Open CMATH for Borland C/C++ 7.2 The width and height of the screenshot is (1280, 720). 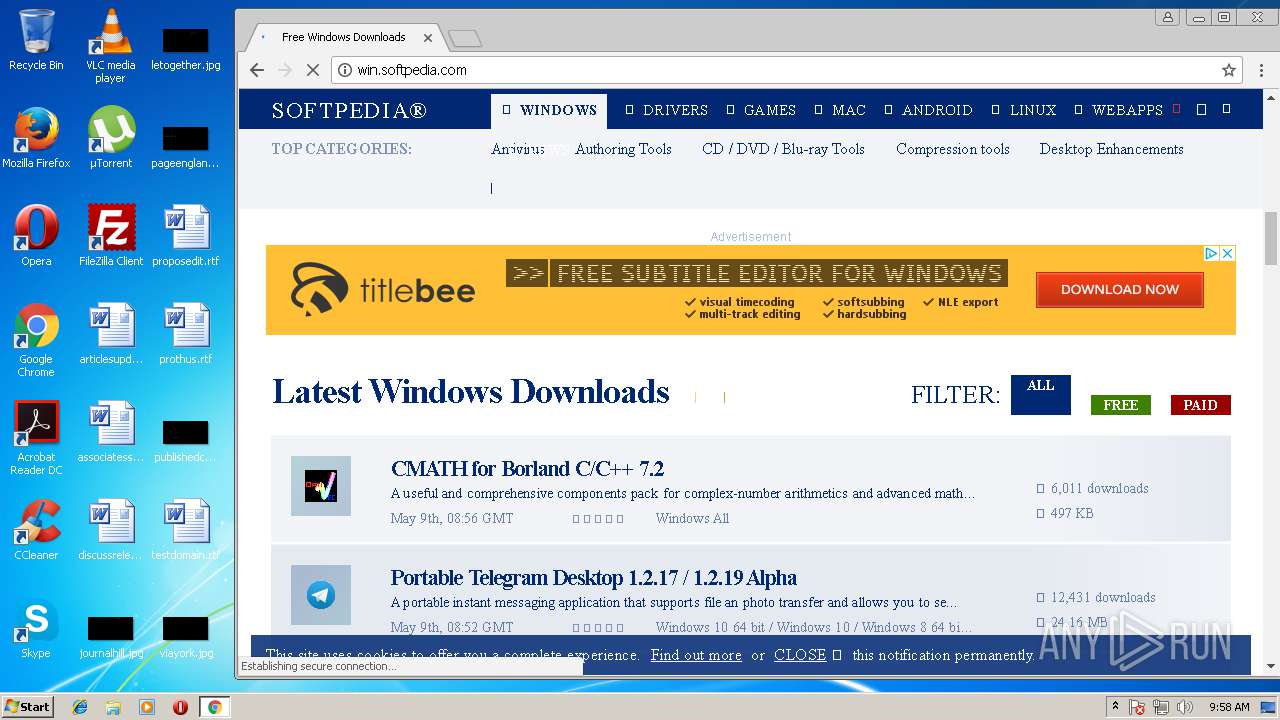(x=527, y=469)
